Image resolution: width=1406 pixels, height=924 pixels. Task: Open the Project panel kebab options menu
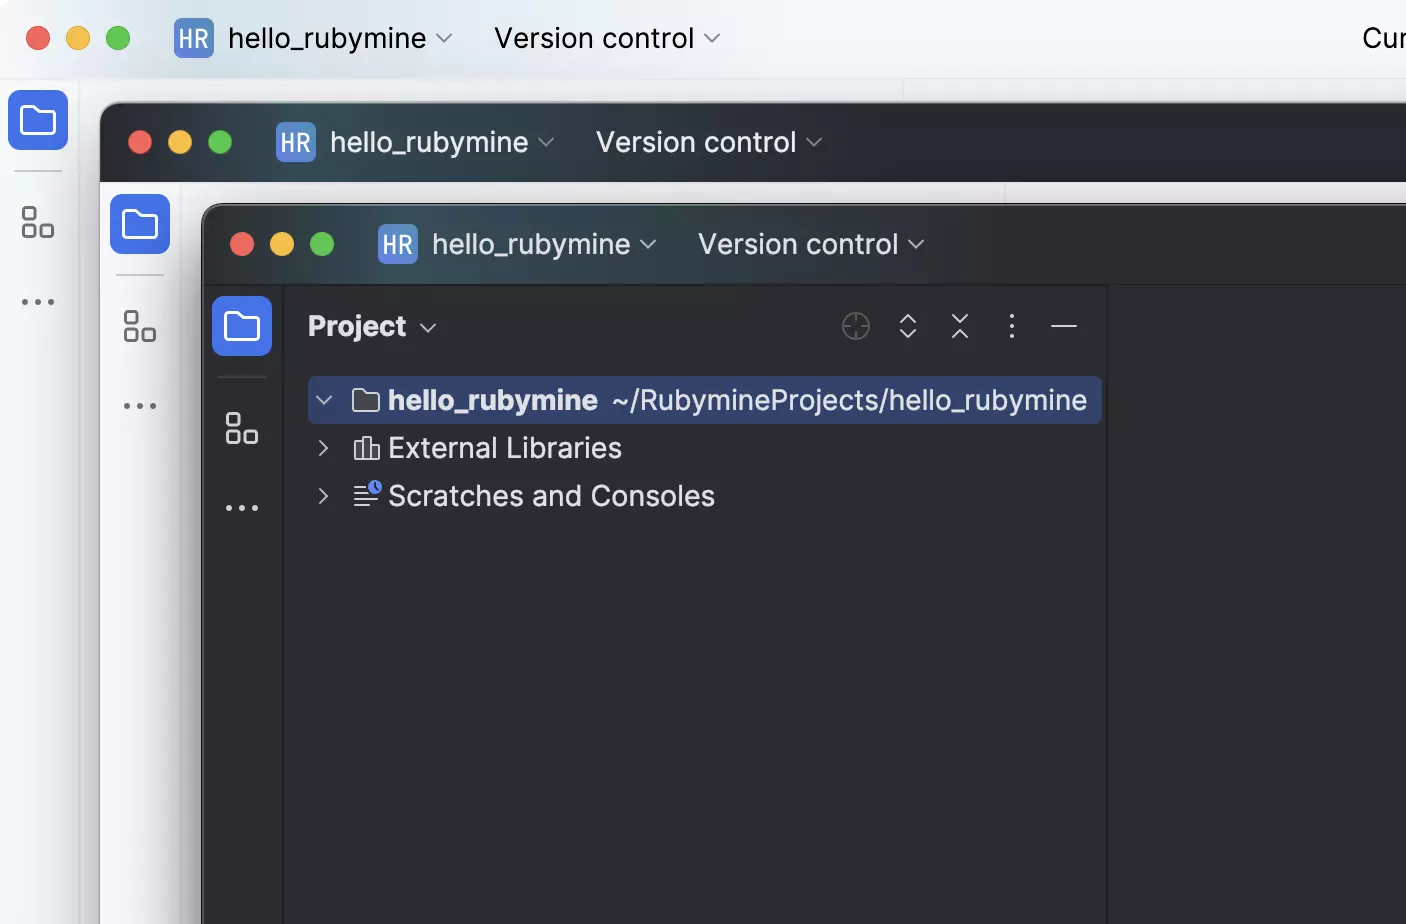[1012, 326]
